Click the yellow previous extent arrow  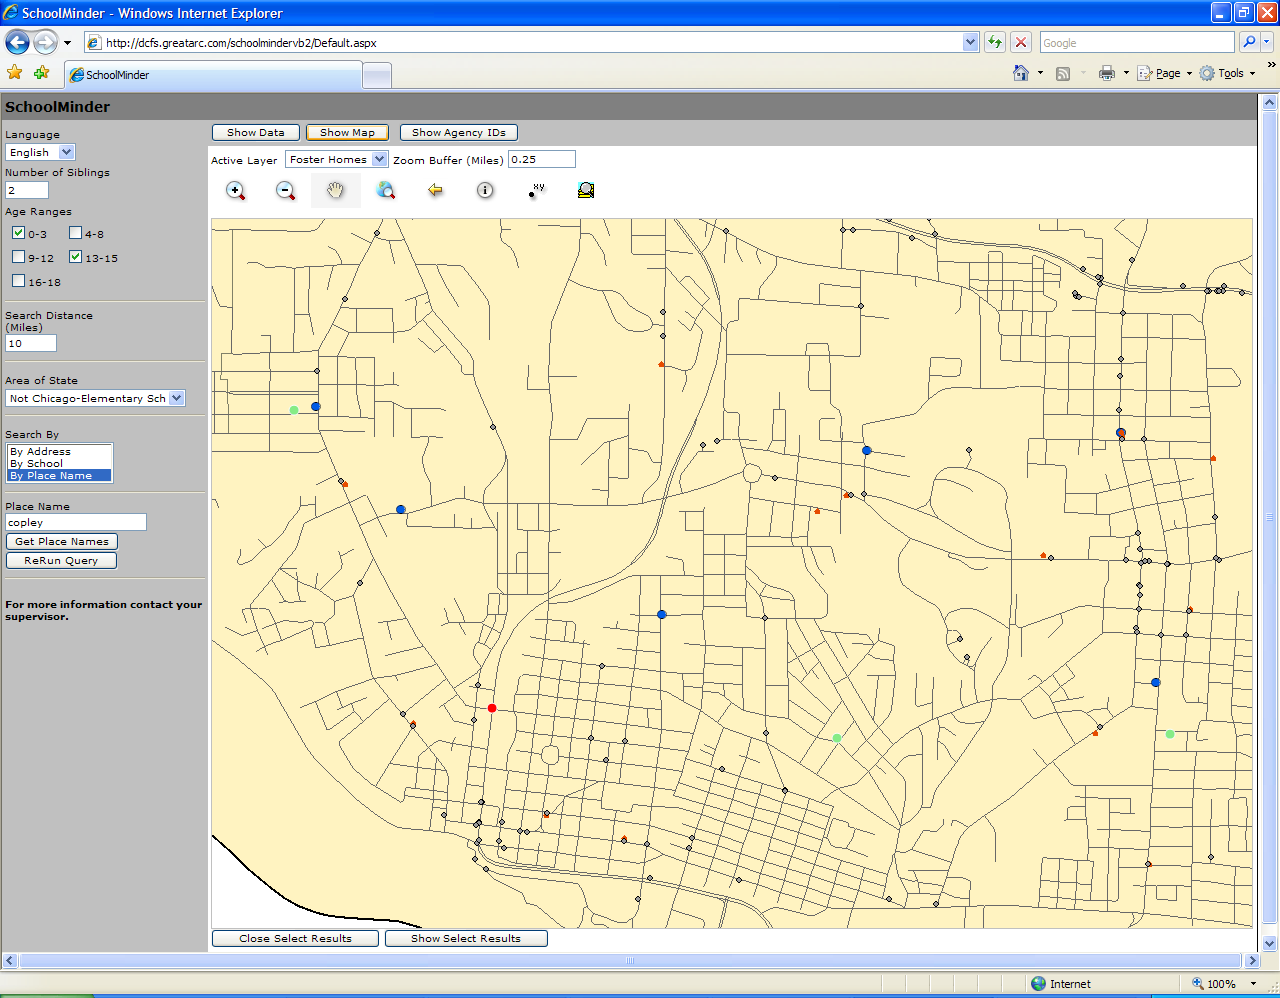pyautogui.click(x=436, y=191)
